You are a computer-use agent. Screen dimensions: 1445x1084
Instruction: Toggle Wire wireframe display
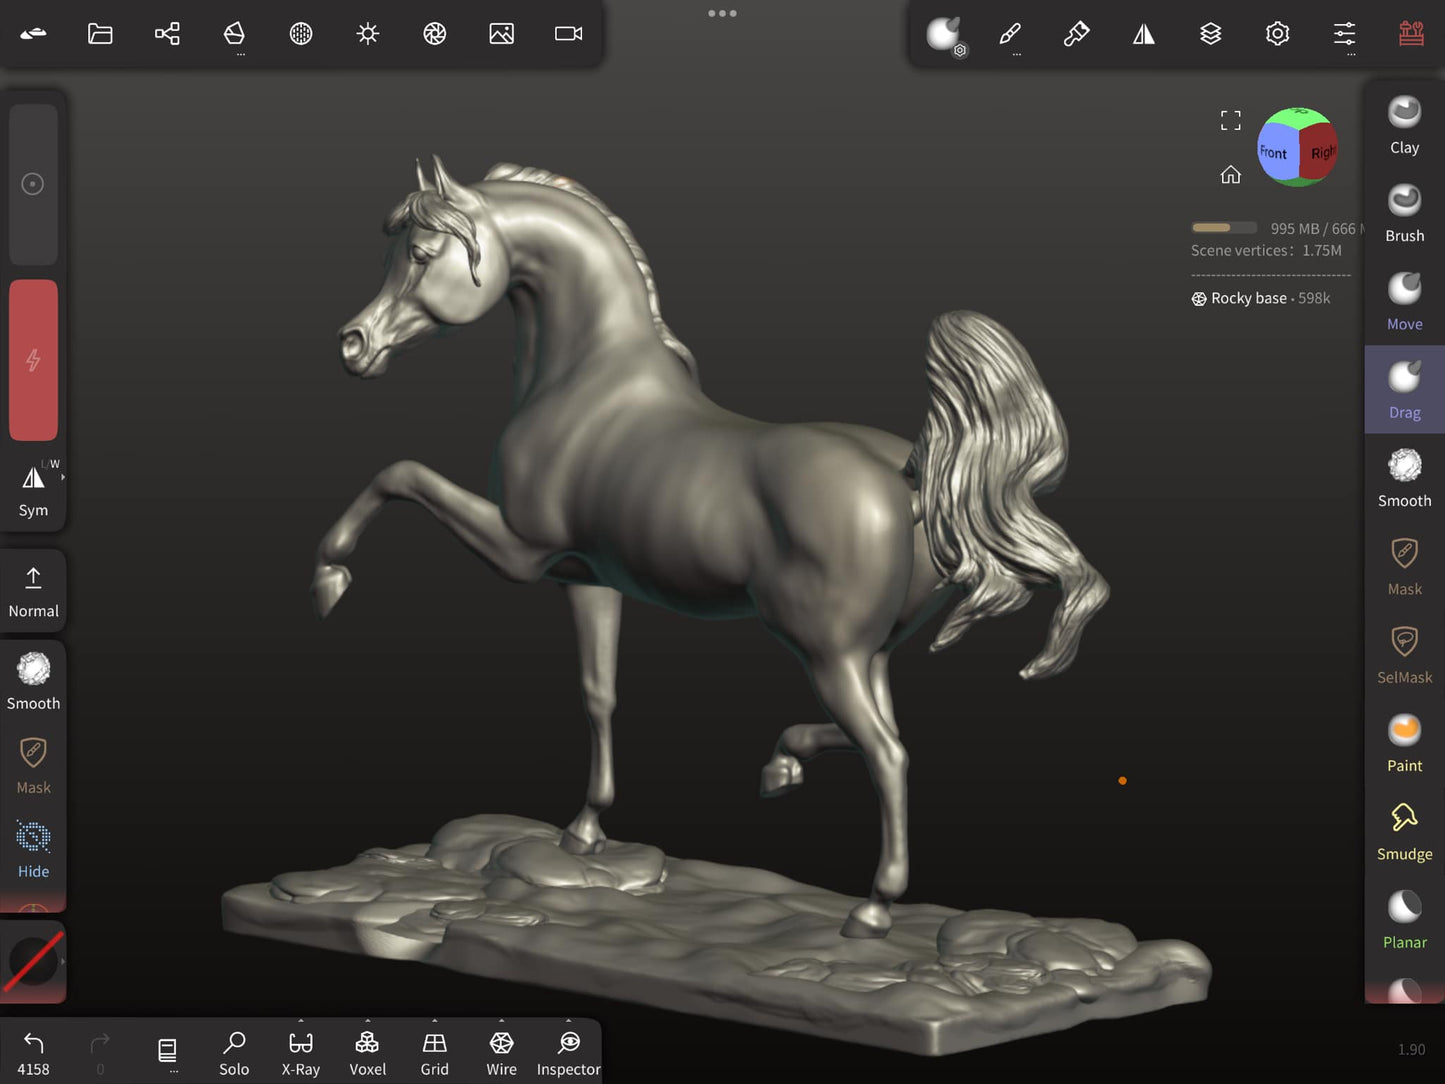point(501,1053)
